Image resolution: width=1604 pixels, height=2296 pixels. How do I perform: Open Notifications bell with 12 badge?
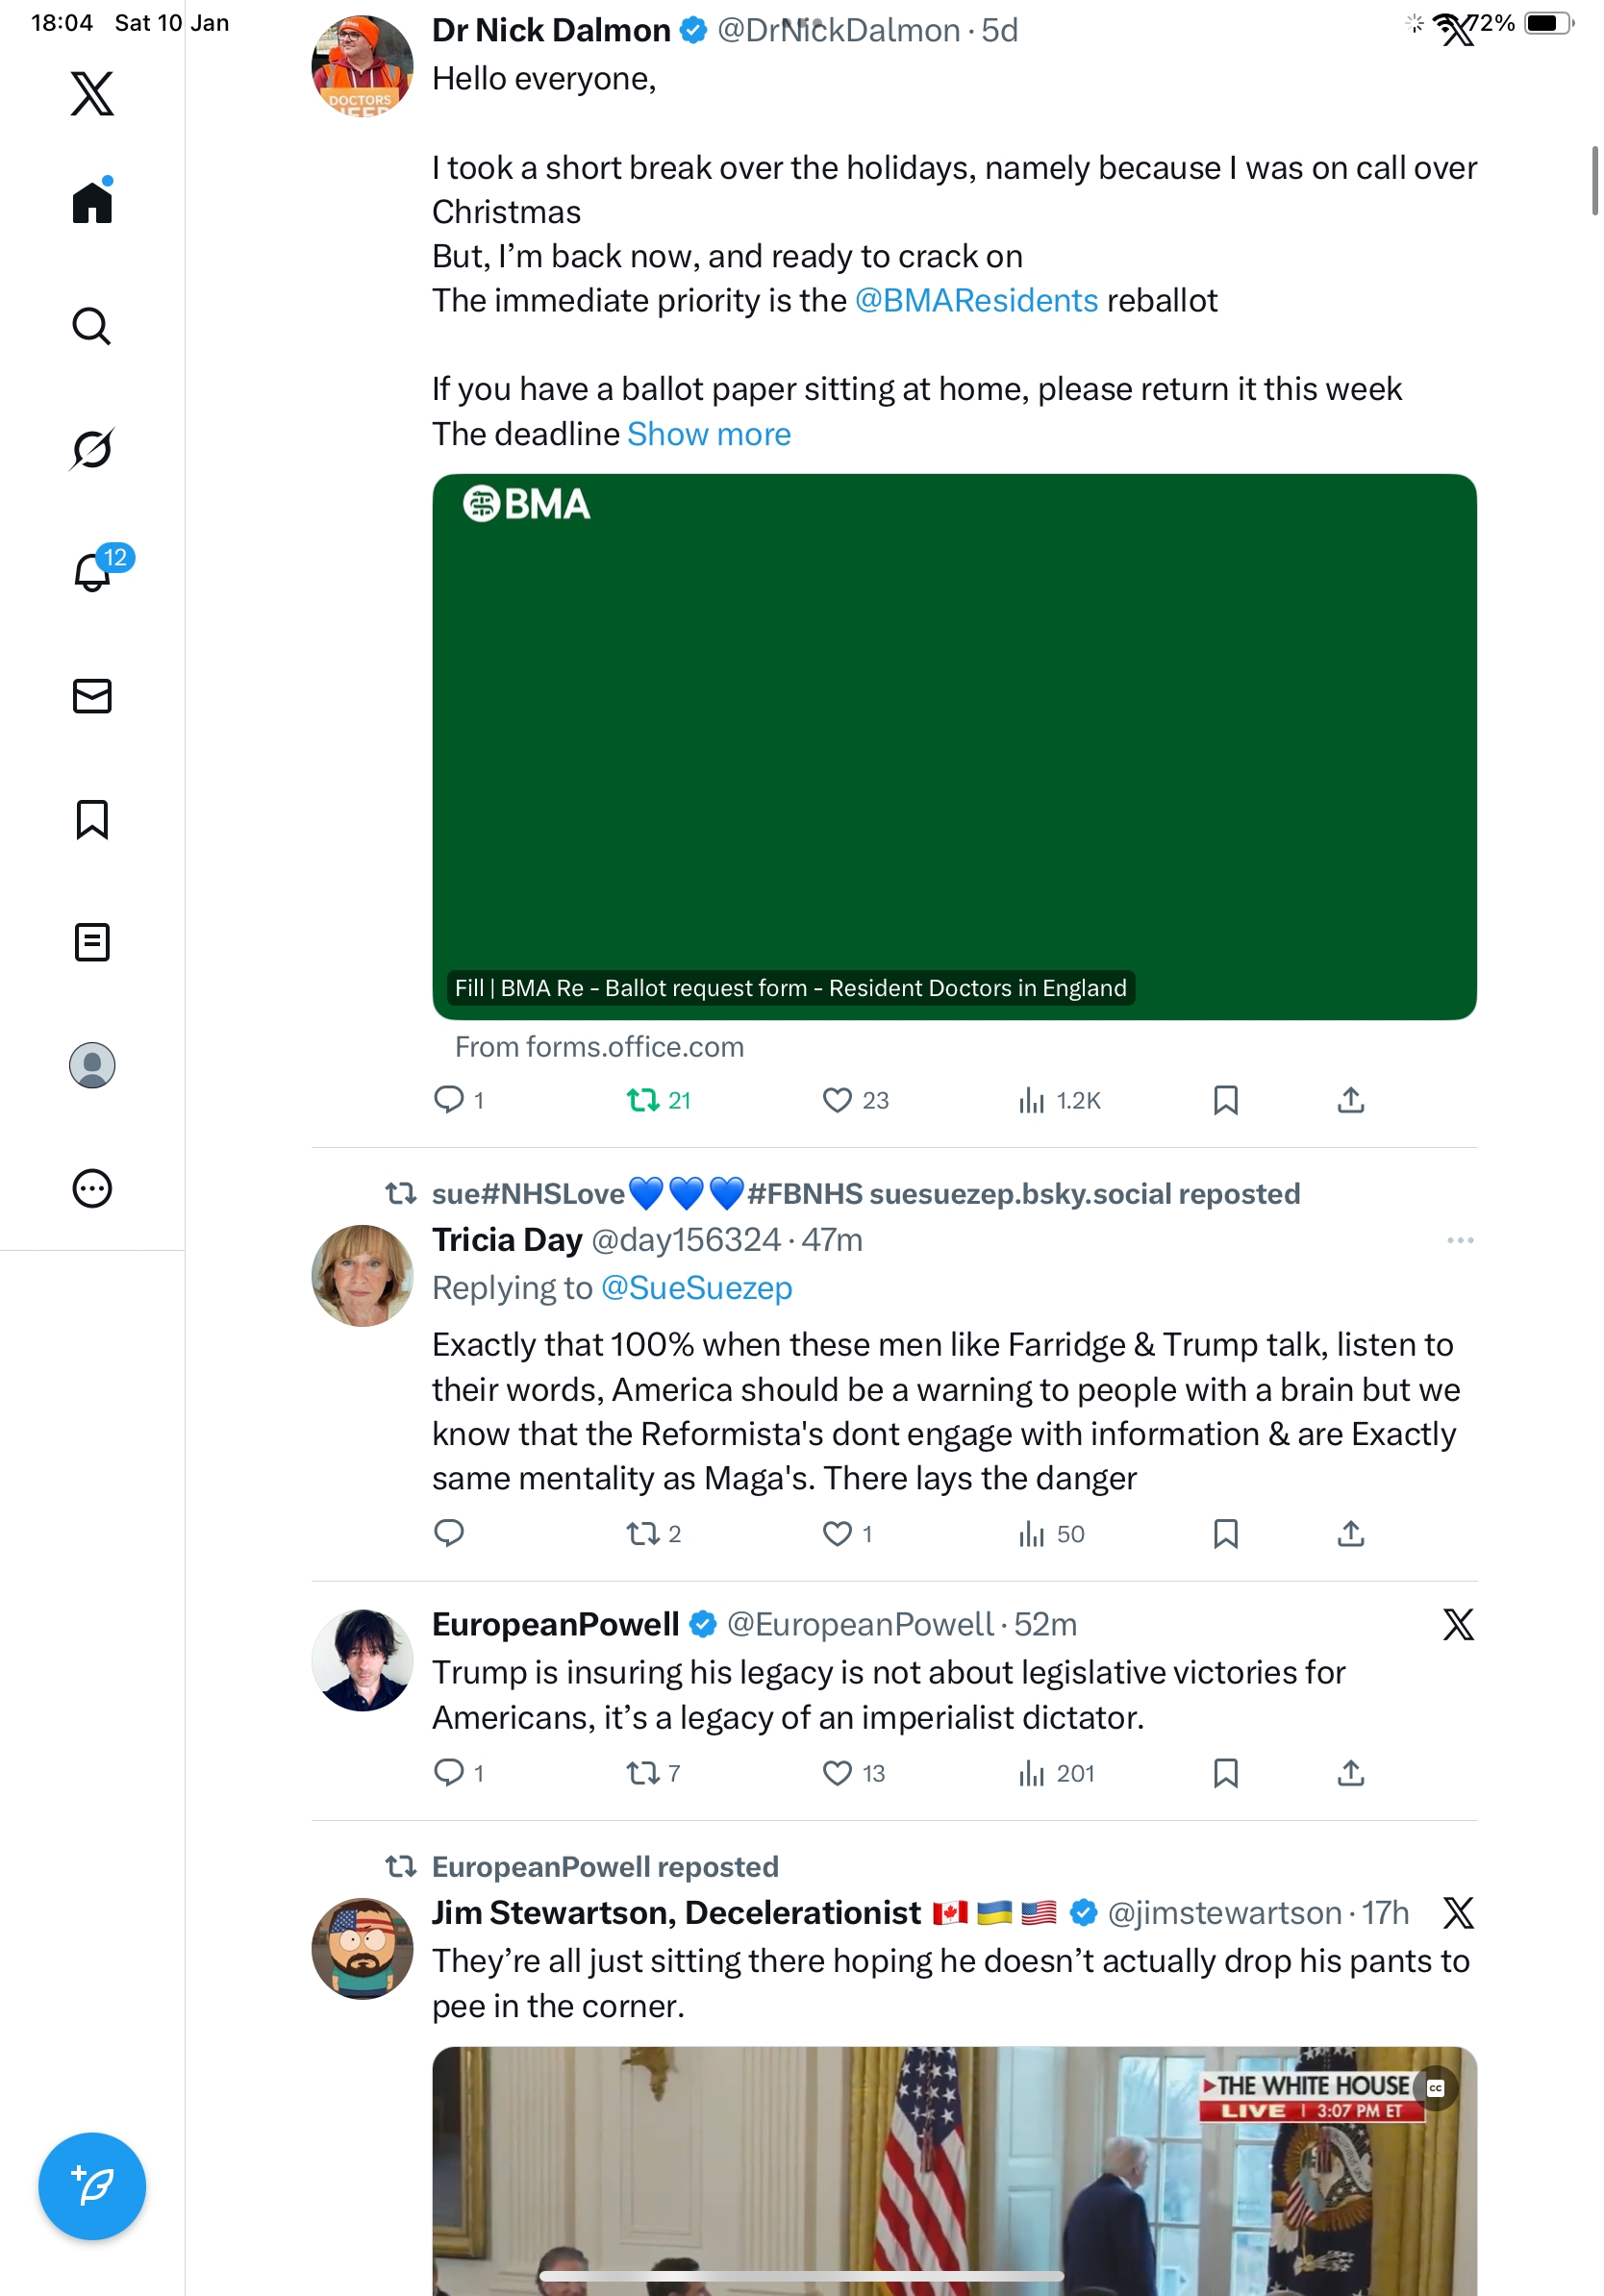[92, 572]
